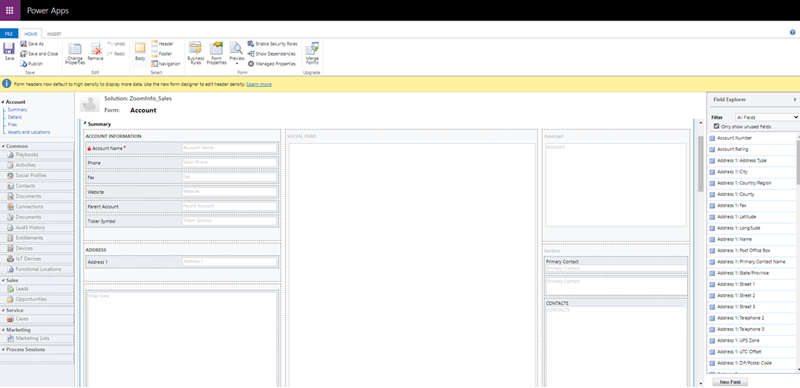Screen dimensions: 800x388
Task: Switch to the INSERT tab
Action: (54, 34)
